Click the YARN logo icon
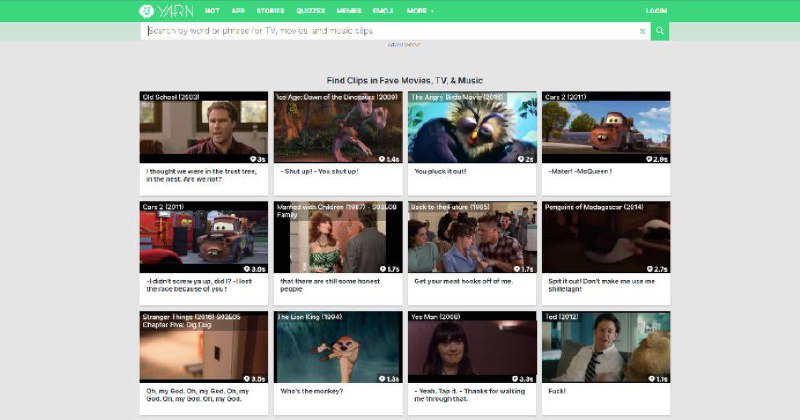 pyautogui.click(x=146, y=11)
